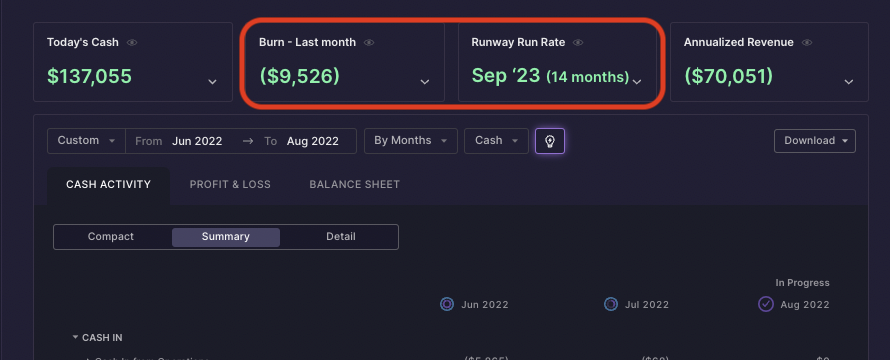Expand the Today's Cash card chevron
Viewport: 890px width, 360px height.
coord(212,82)
